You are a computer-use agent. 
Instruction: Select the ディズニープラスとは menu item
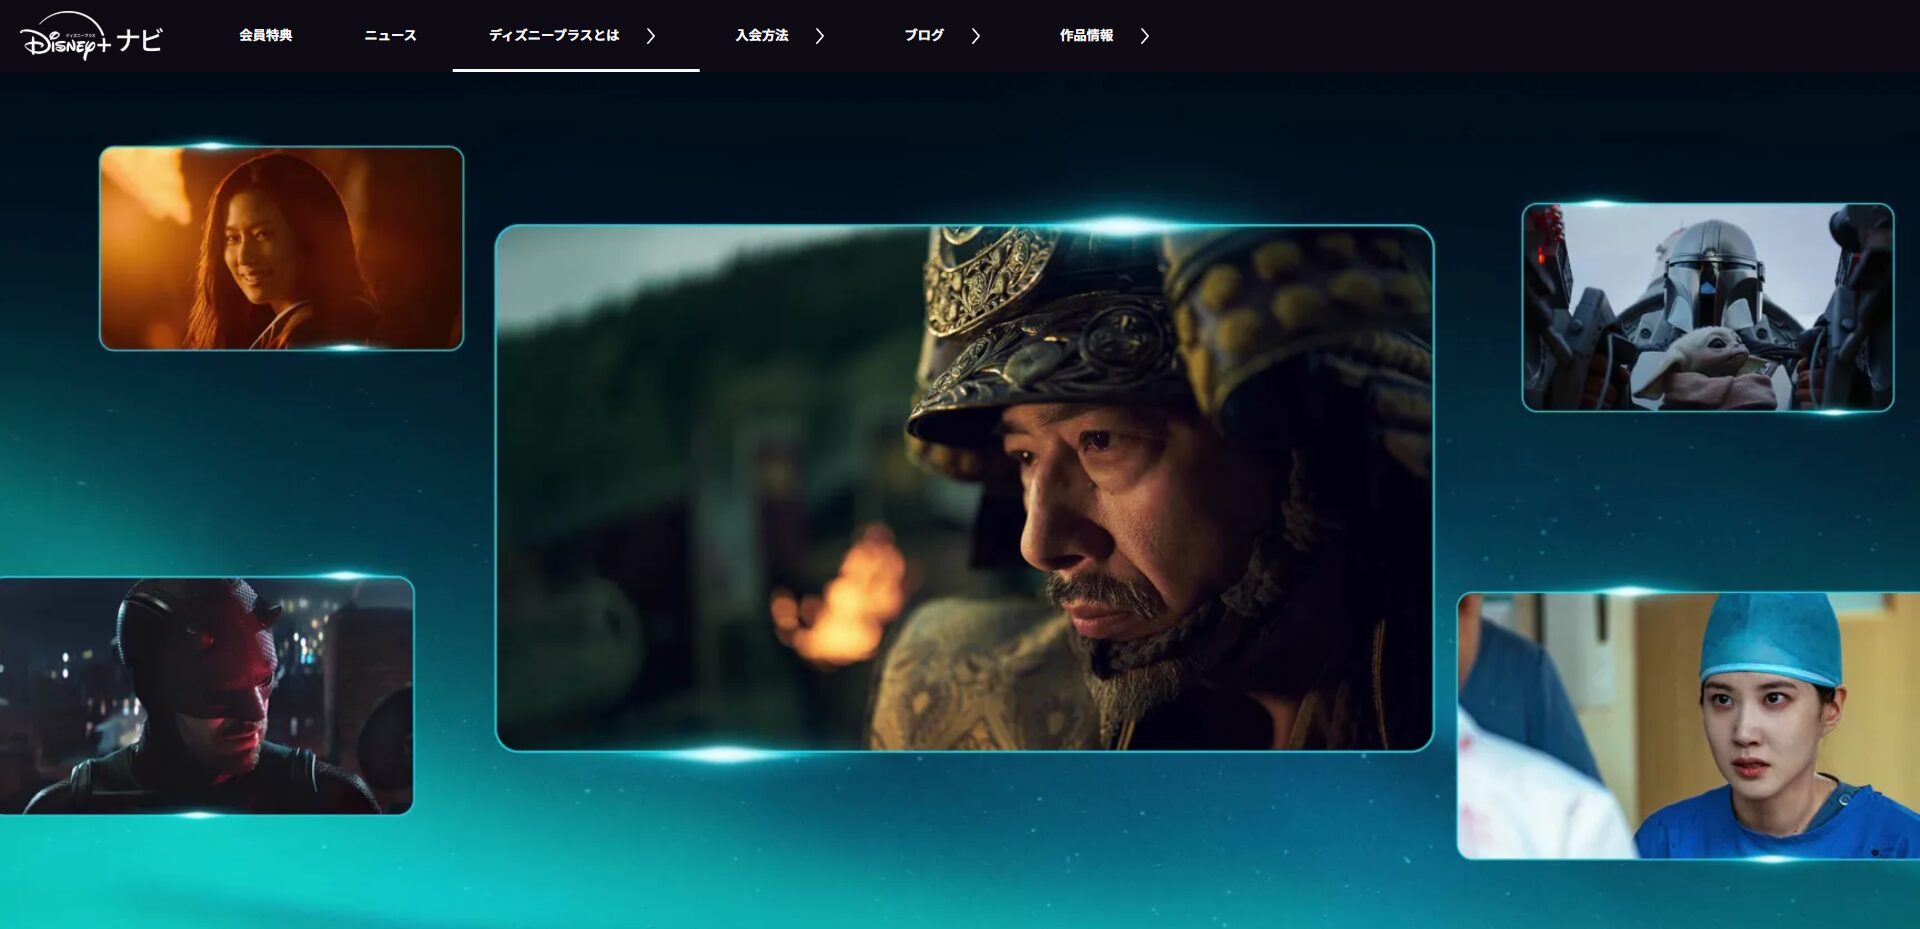[554, 35]
